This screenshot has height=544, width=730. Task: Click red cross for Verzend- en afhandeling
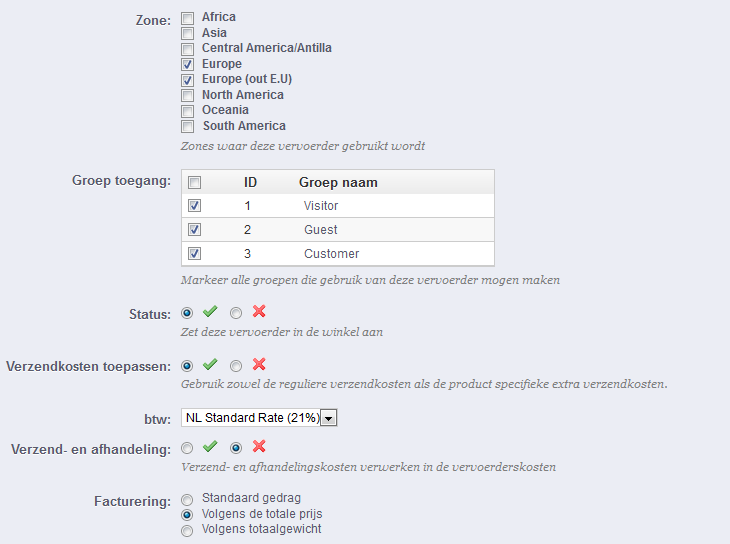click(x=259, y=448)
